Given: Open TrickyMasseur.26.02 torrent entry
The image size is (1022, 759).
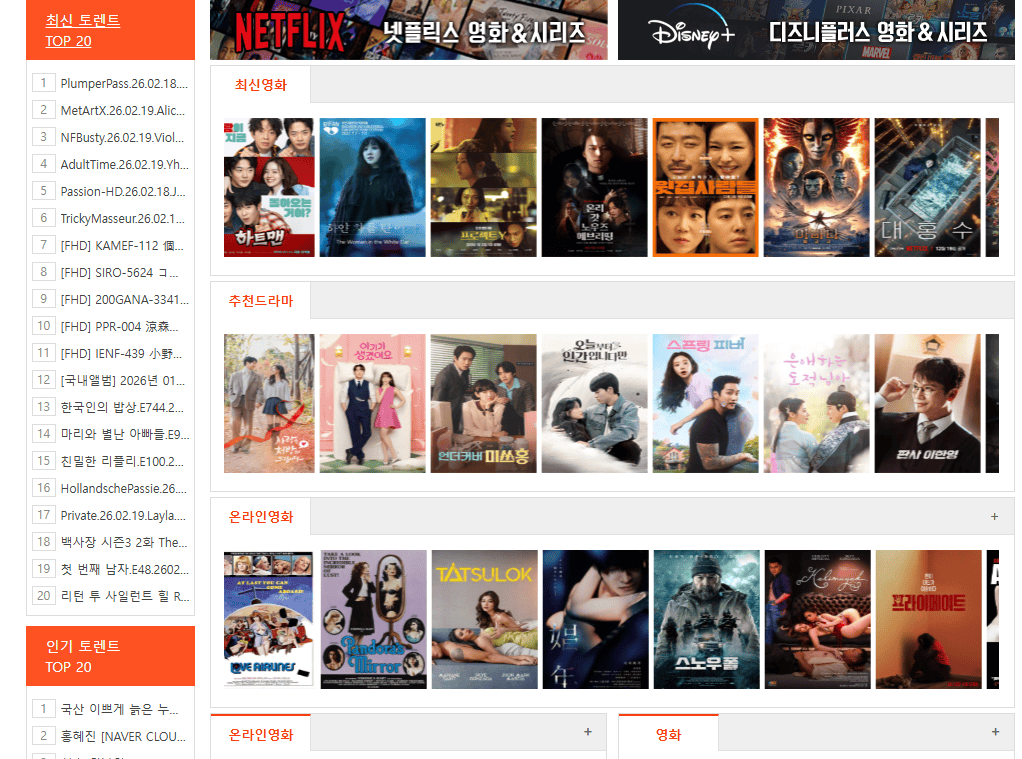Looking at the screenshot, I should tap(123, 218).
